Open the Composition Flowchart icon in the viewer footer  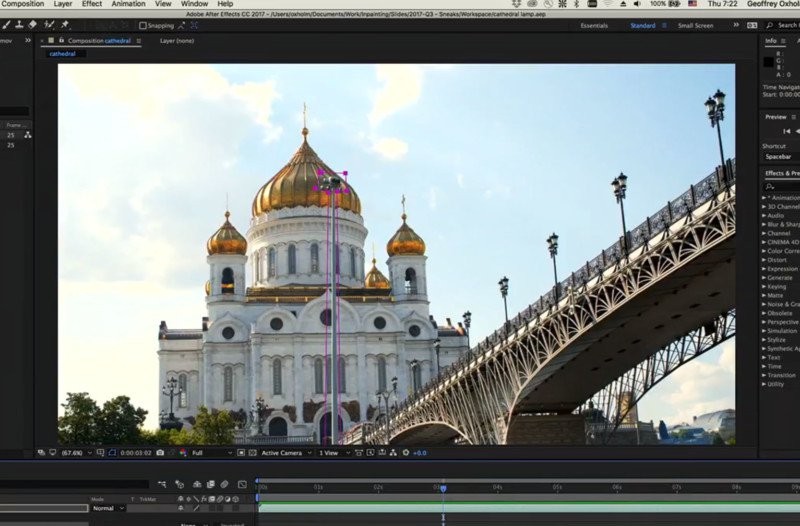tap(393, 453)
